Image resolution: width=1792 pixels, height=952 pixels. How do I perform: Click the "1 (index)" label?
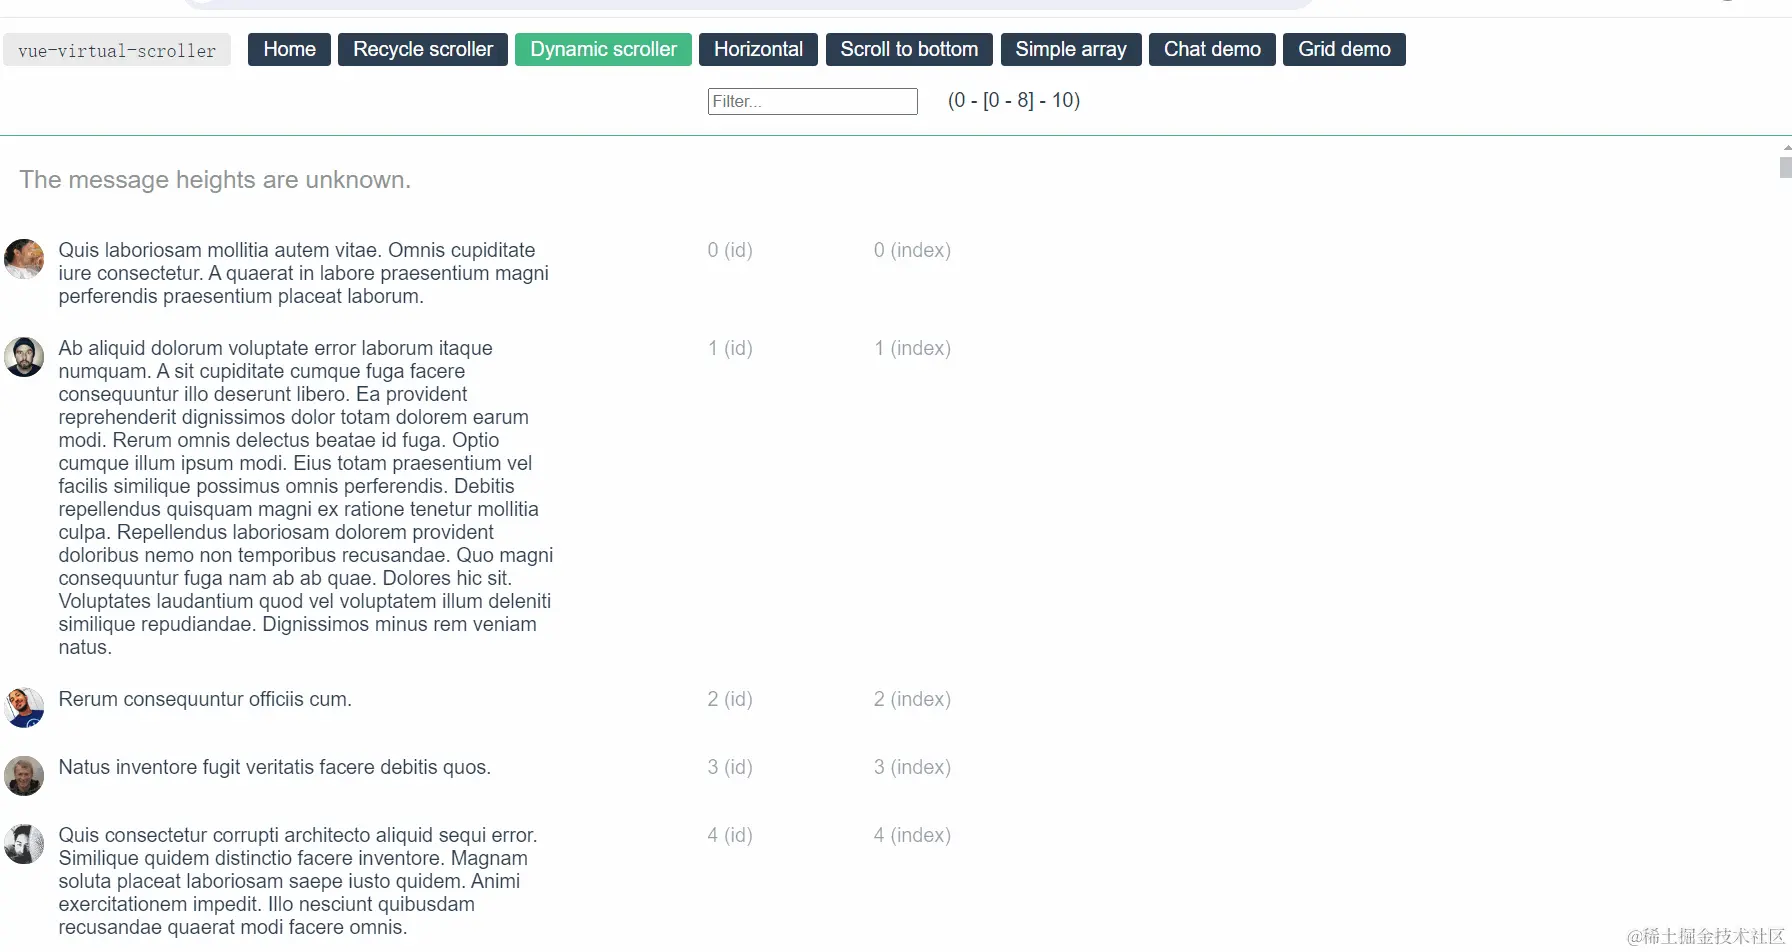[x=912, y=348]
